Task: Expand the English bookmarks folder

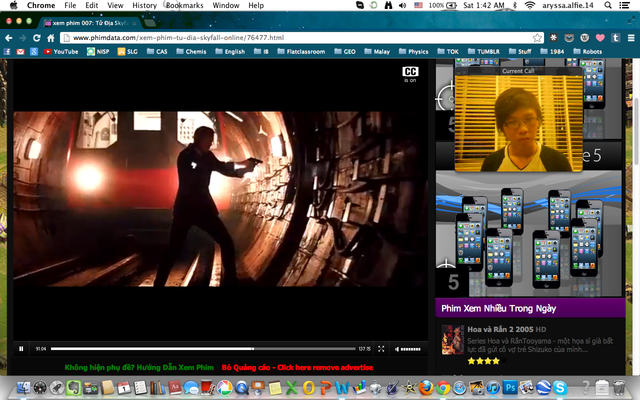Action: (230, 51)
